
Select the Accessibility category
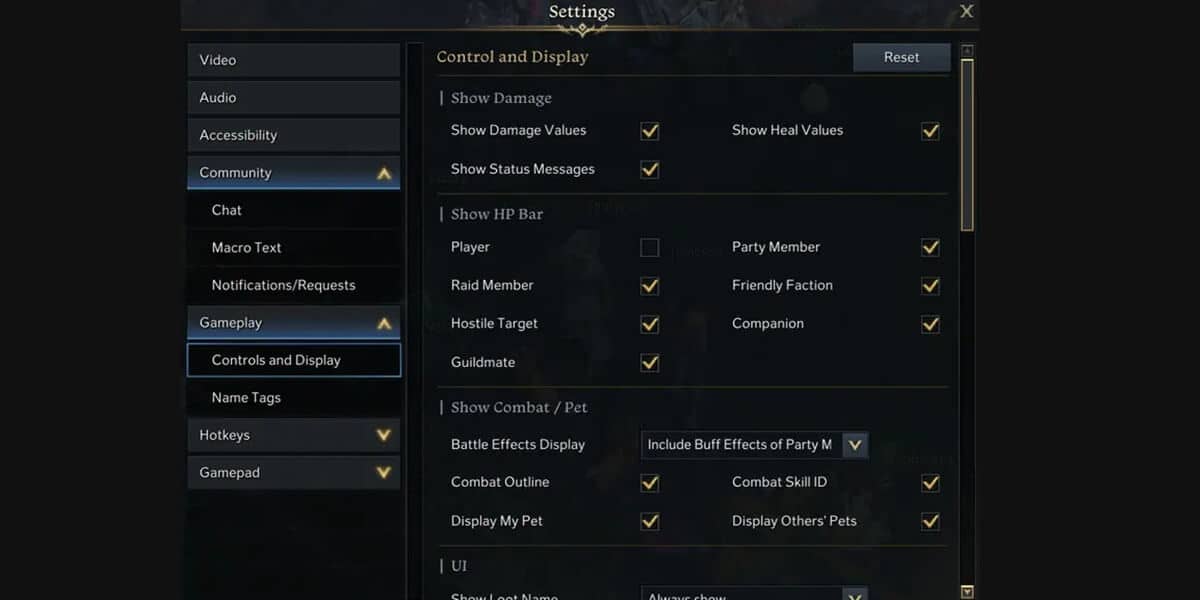[x=293, y=135]
